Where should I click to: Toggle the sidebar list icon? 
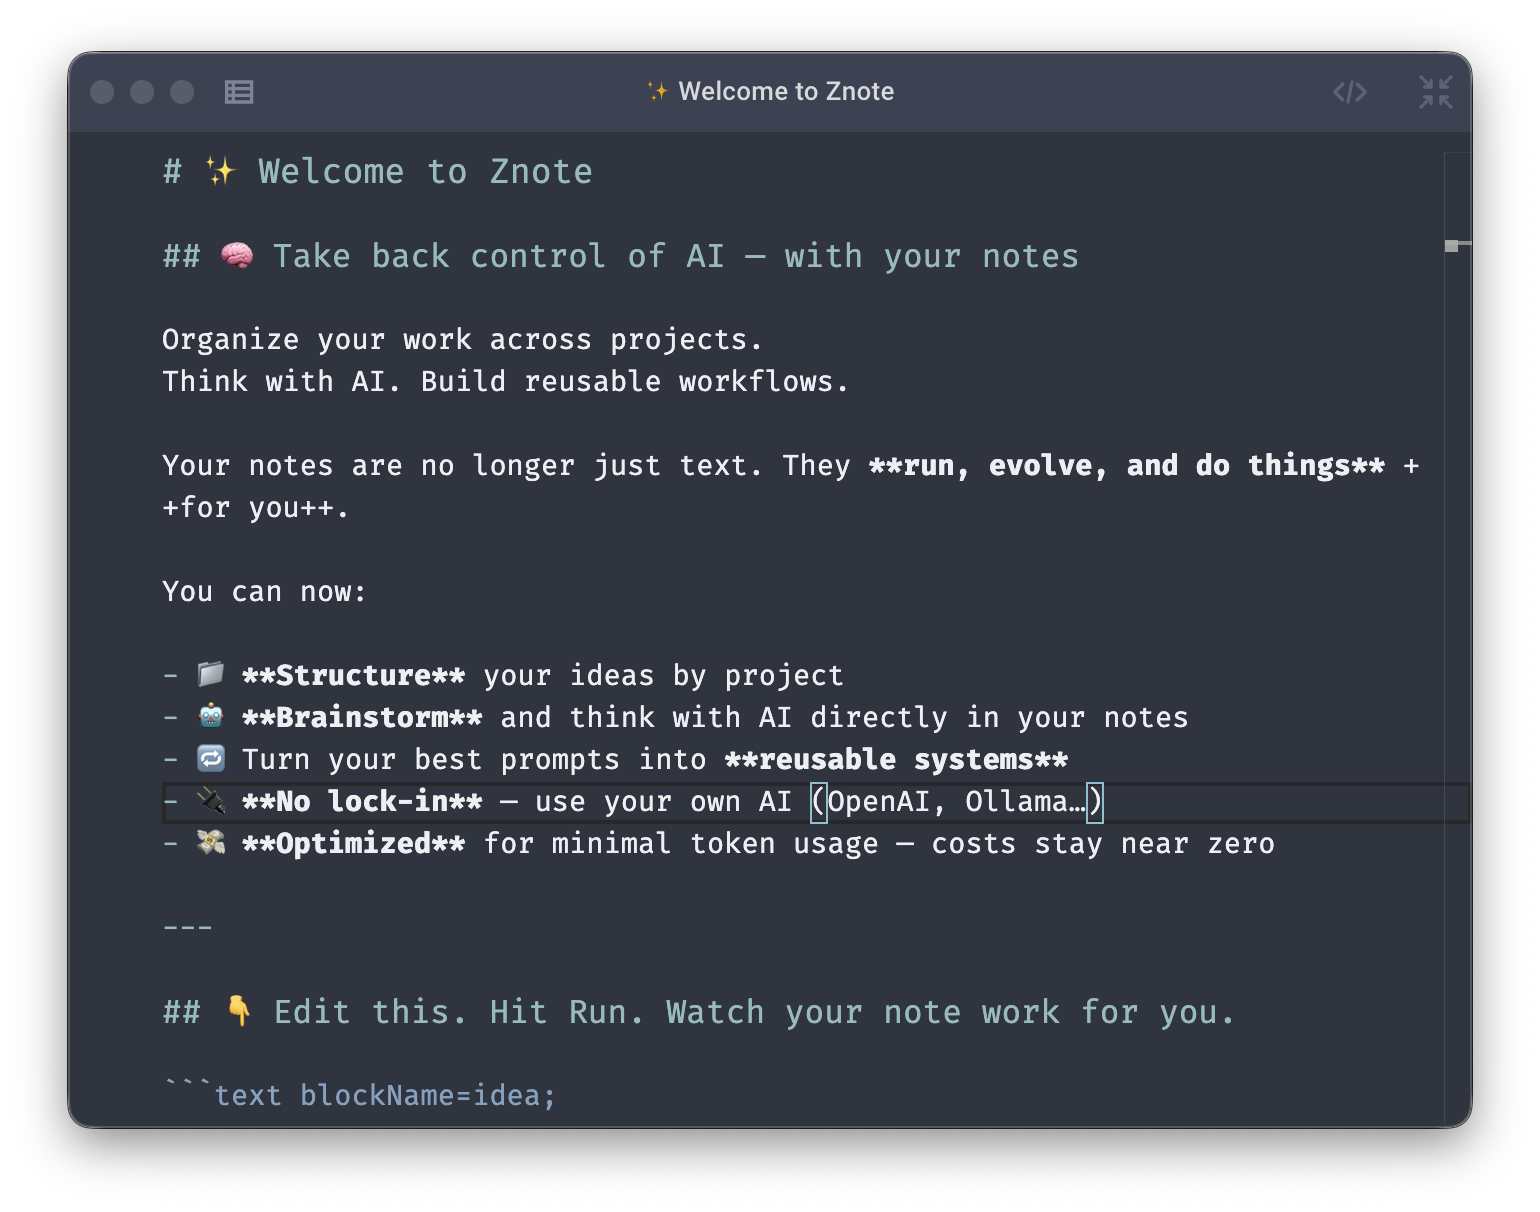coord(239,92)
